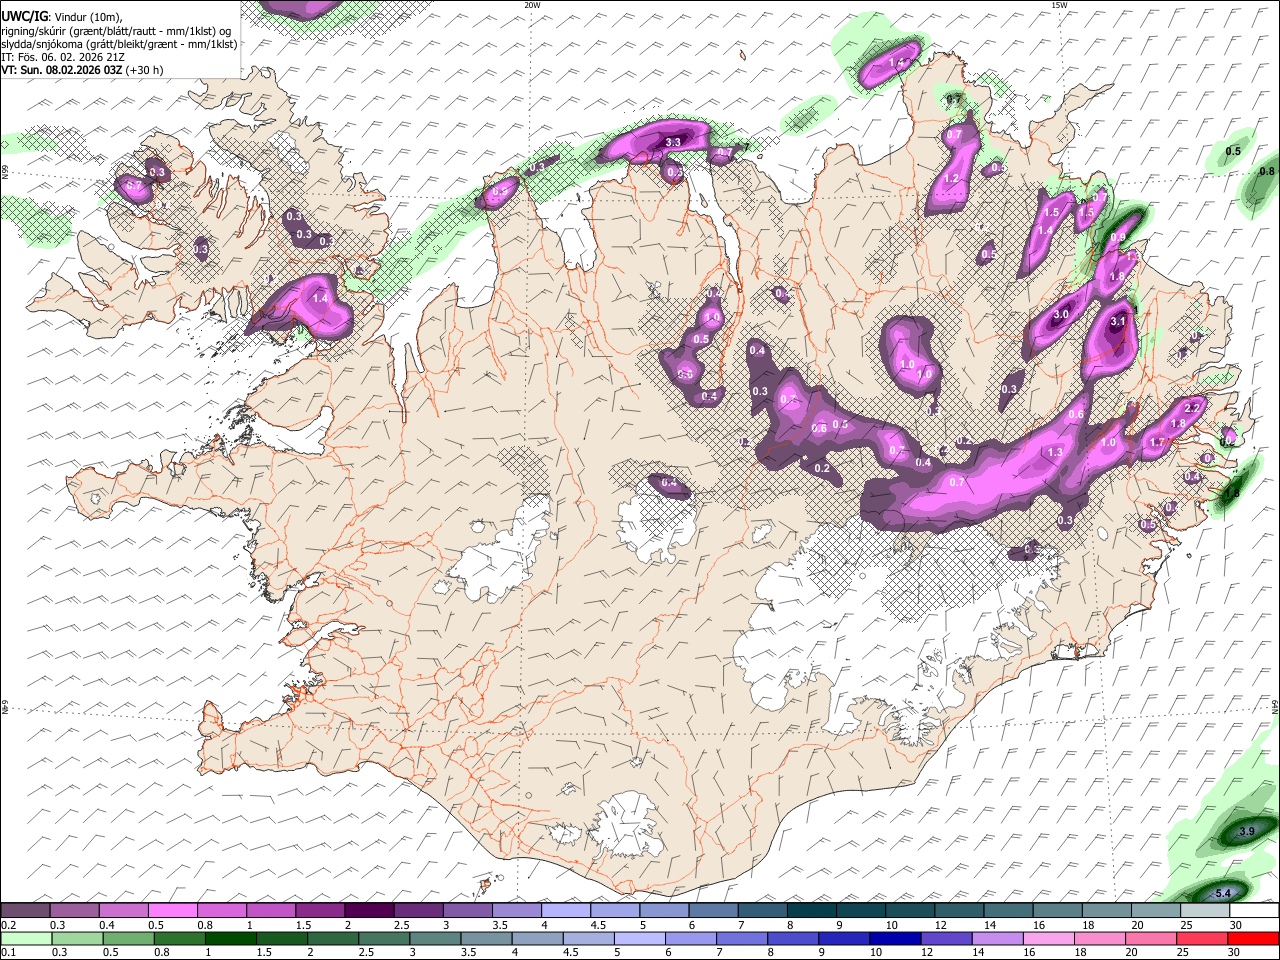Image resolution: width=1280 pixels, height=960 pixels.
Task: Click the bright pink 0.5–0.8 snow legend swatch
Action: (172, 911)
